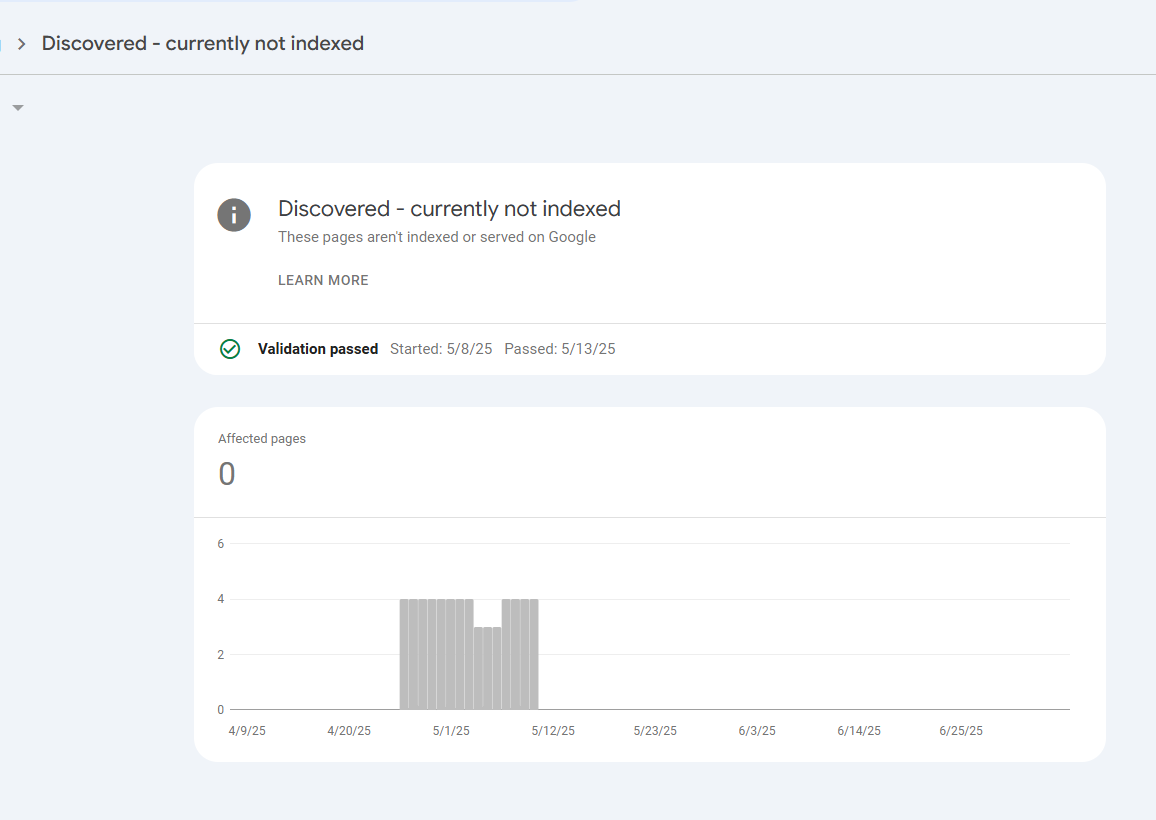
Task: Click the 6/25/25 date axis label
Action: [960, 730]
